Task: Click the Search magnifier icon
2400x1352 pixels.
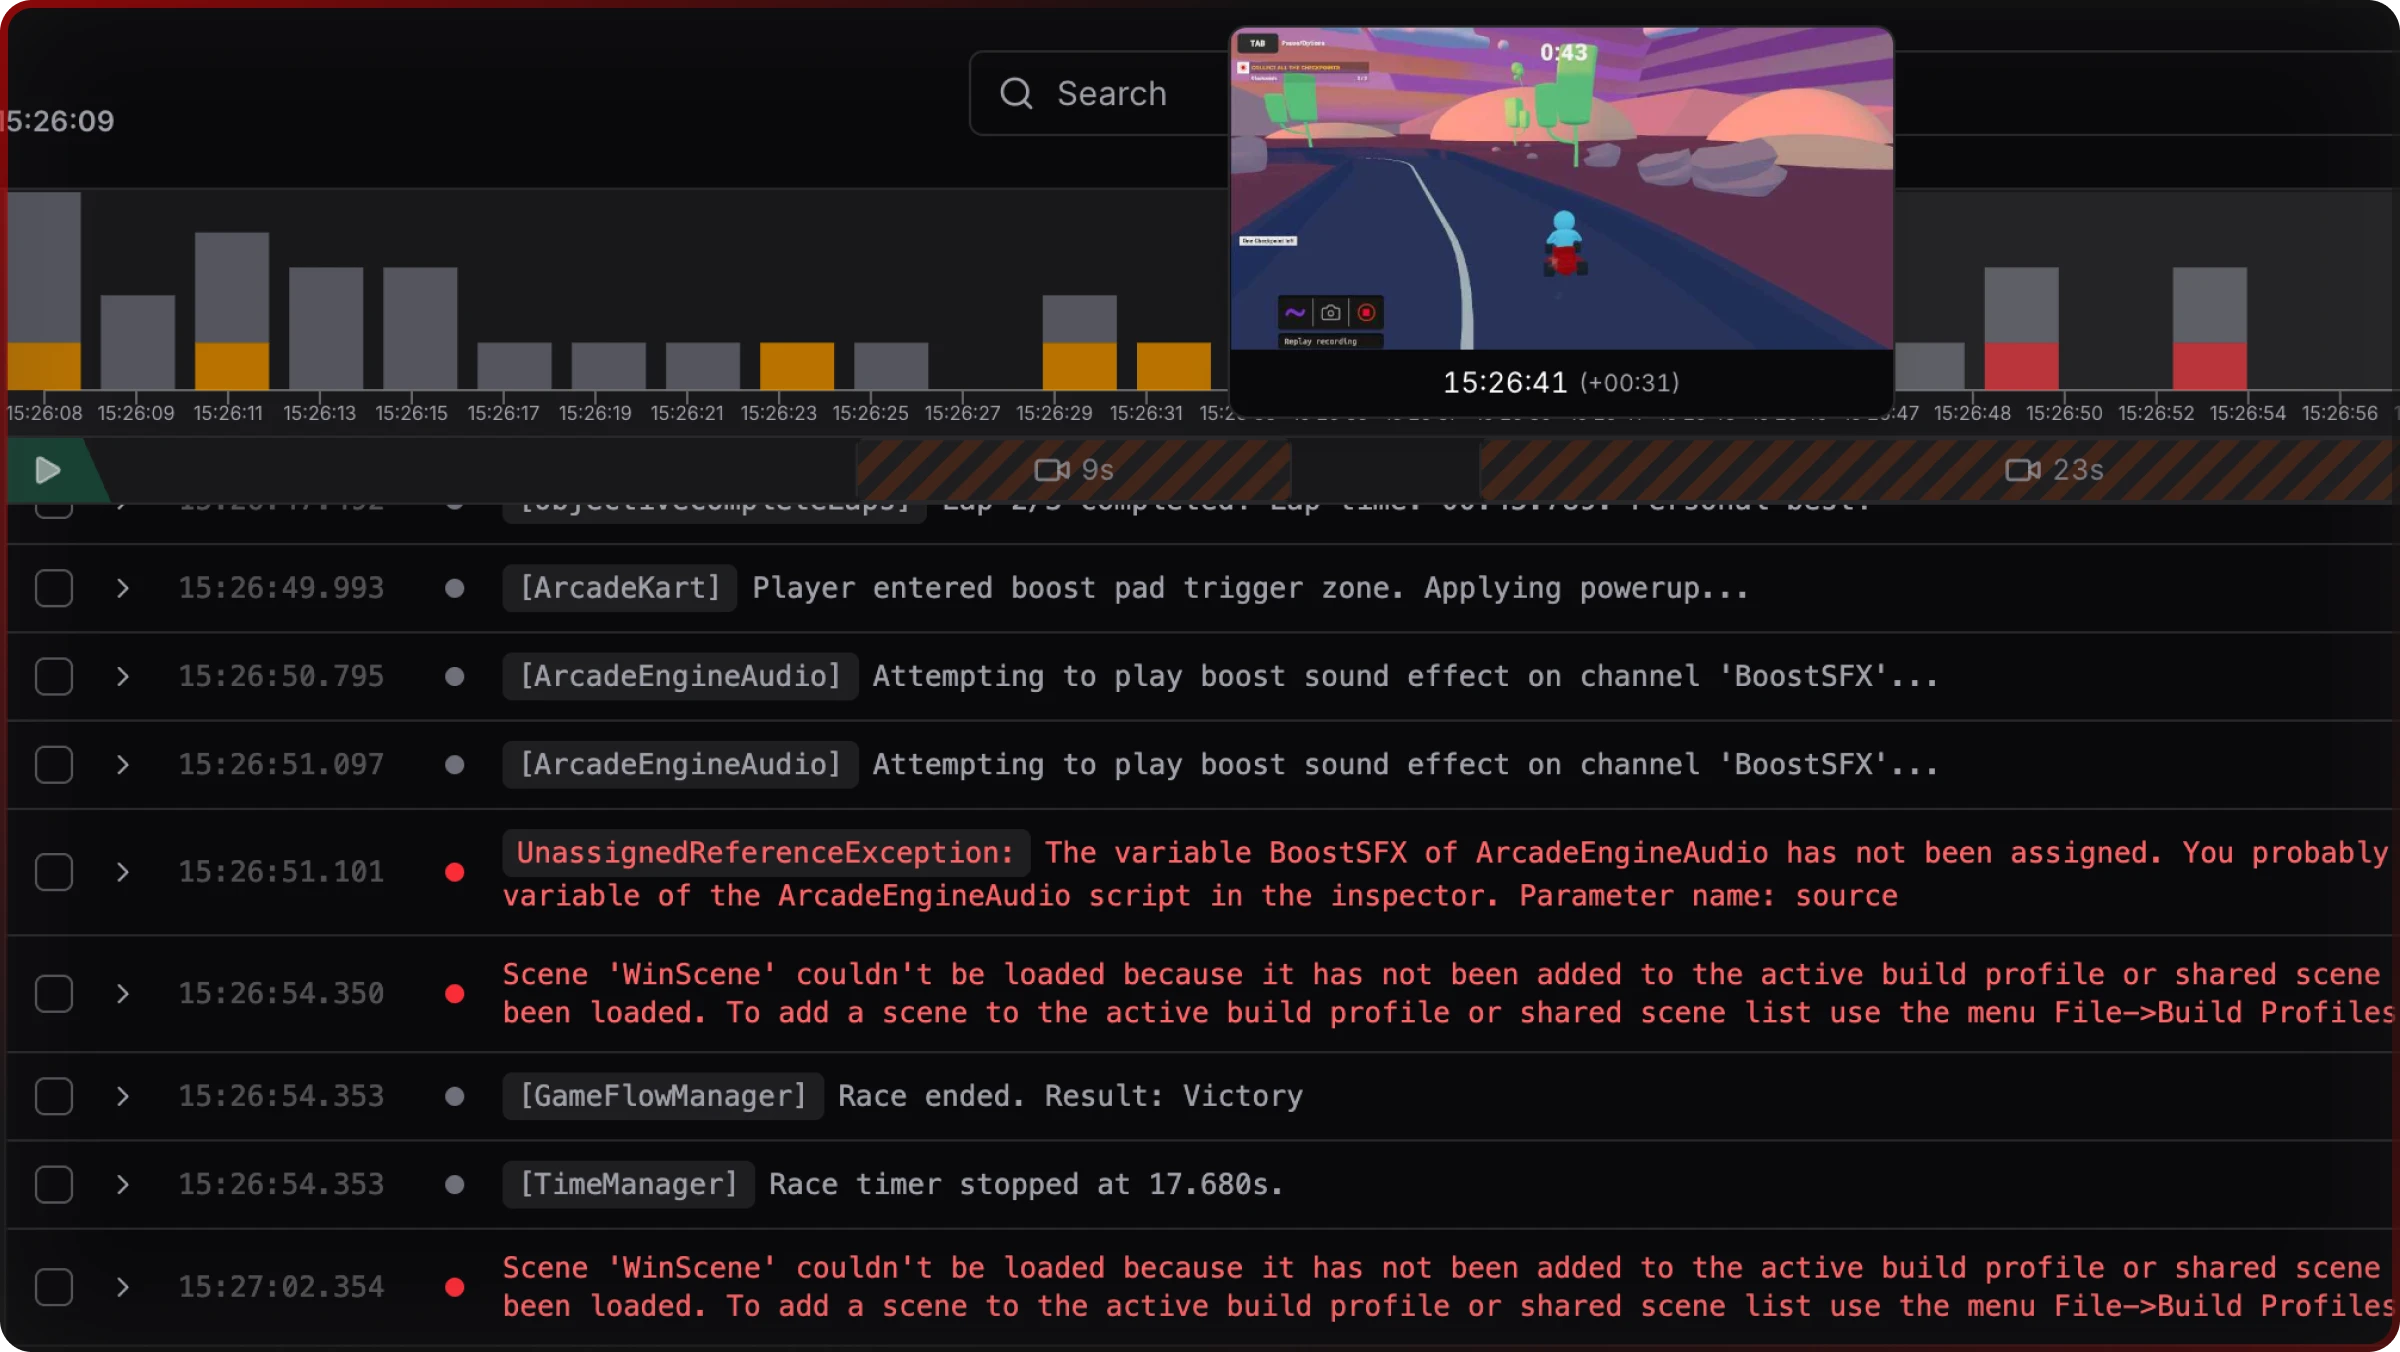Action: pyautogui.click(x=1016, y=93)
